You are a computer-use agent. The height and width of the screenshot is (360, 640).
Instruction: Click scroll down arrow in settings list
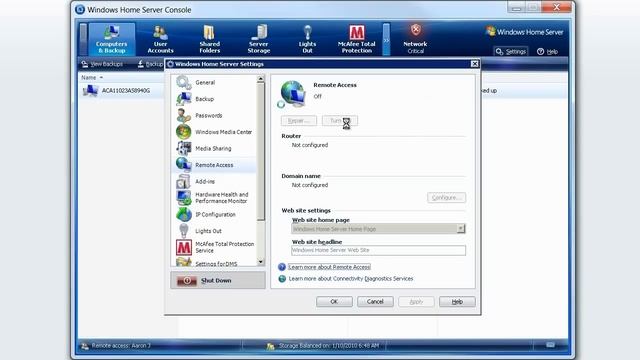260,262
